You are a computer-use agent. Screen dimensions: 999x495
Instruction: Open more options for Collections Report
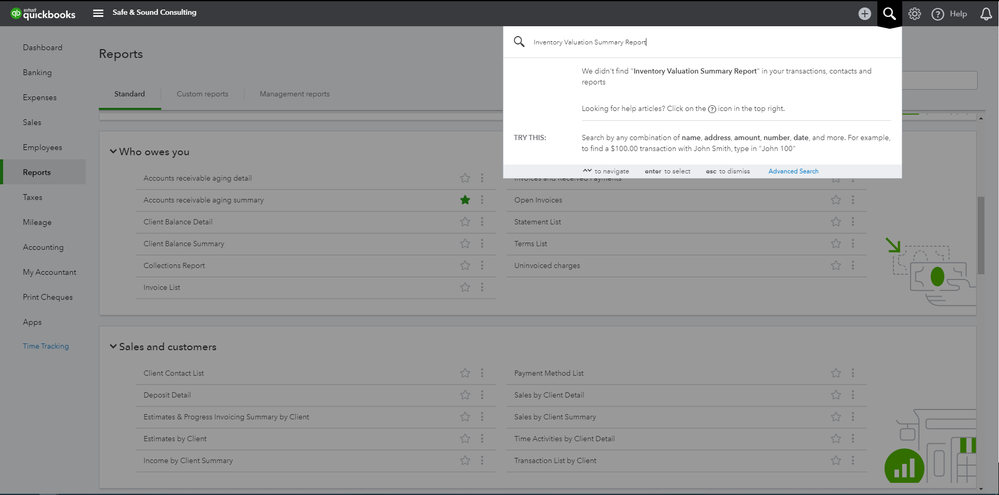tap(482, 266)
